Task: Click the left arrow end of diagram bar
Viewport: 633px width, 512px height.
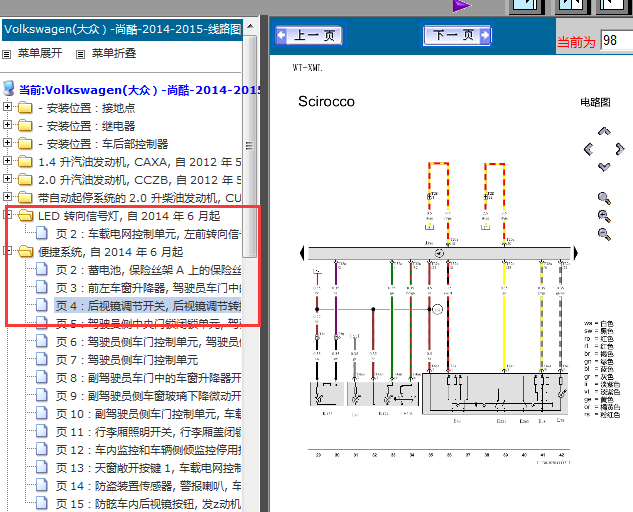Action: click(302, 253)
